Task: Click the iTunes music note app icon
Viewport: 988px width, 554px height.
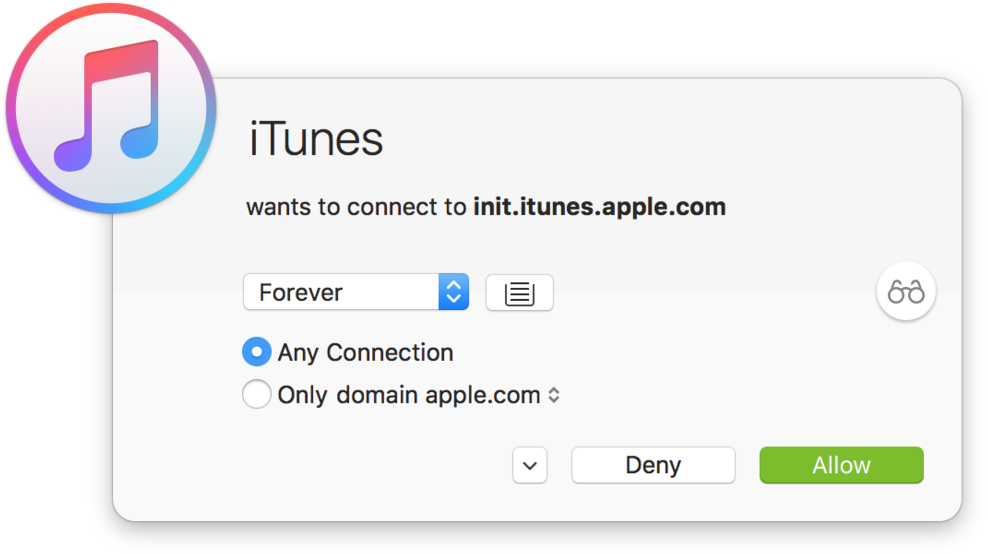Action: [x=110, y=107]
